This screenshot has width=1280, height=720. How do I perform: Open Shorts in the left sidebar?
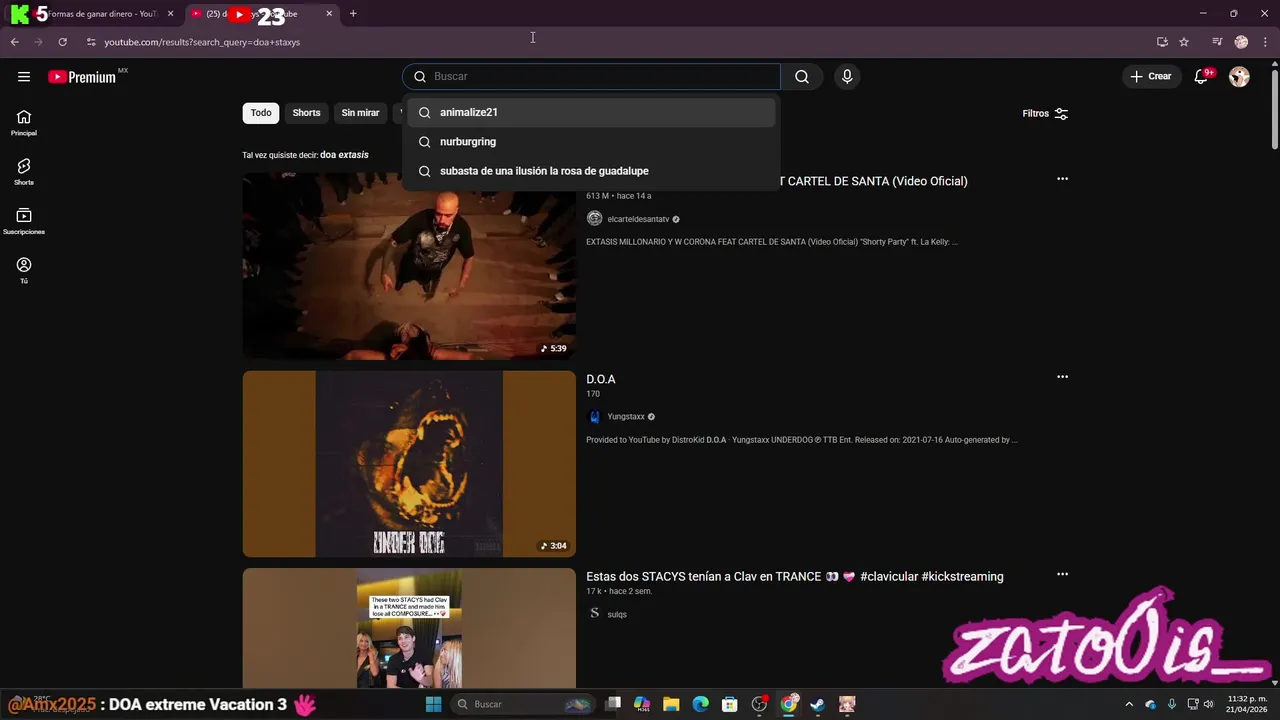(x=24, y=172)
